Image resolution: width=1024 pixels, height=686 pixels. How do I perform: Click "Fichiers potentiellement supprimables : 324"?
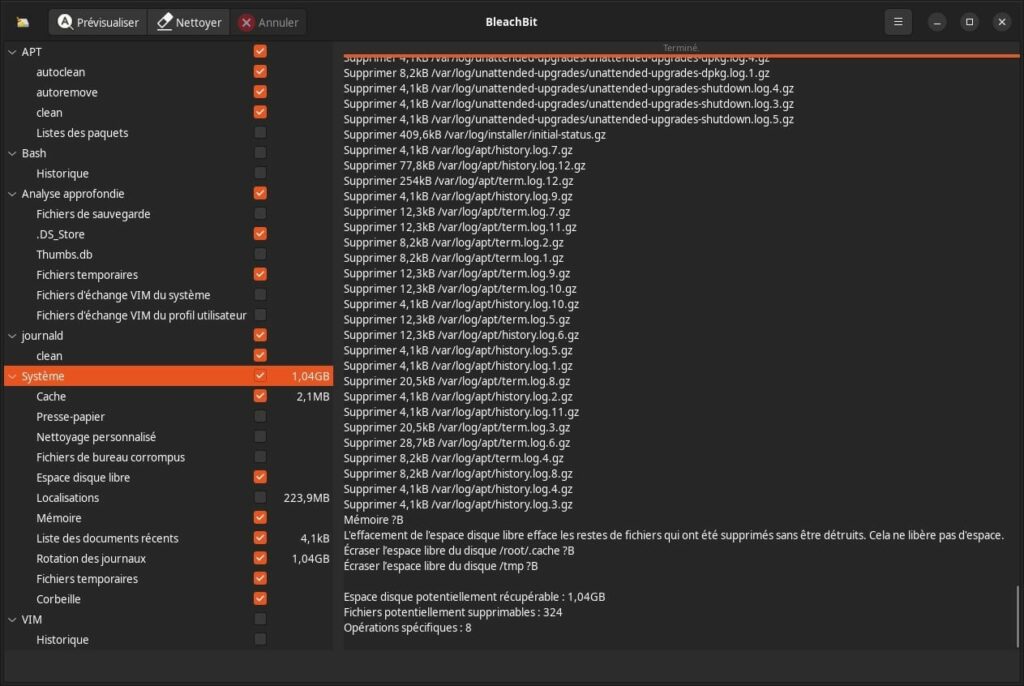(453, 612)
